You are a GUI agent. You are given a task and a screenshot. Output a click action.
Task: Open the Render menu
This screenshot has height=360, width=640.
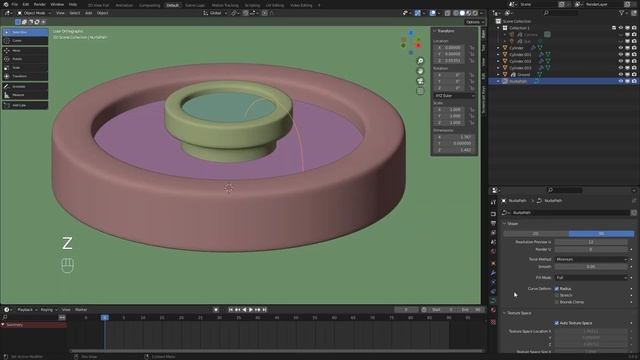(40, 4)
